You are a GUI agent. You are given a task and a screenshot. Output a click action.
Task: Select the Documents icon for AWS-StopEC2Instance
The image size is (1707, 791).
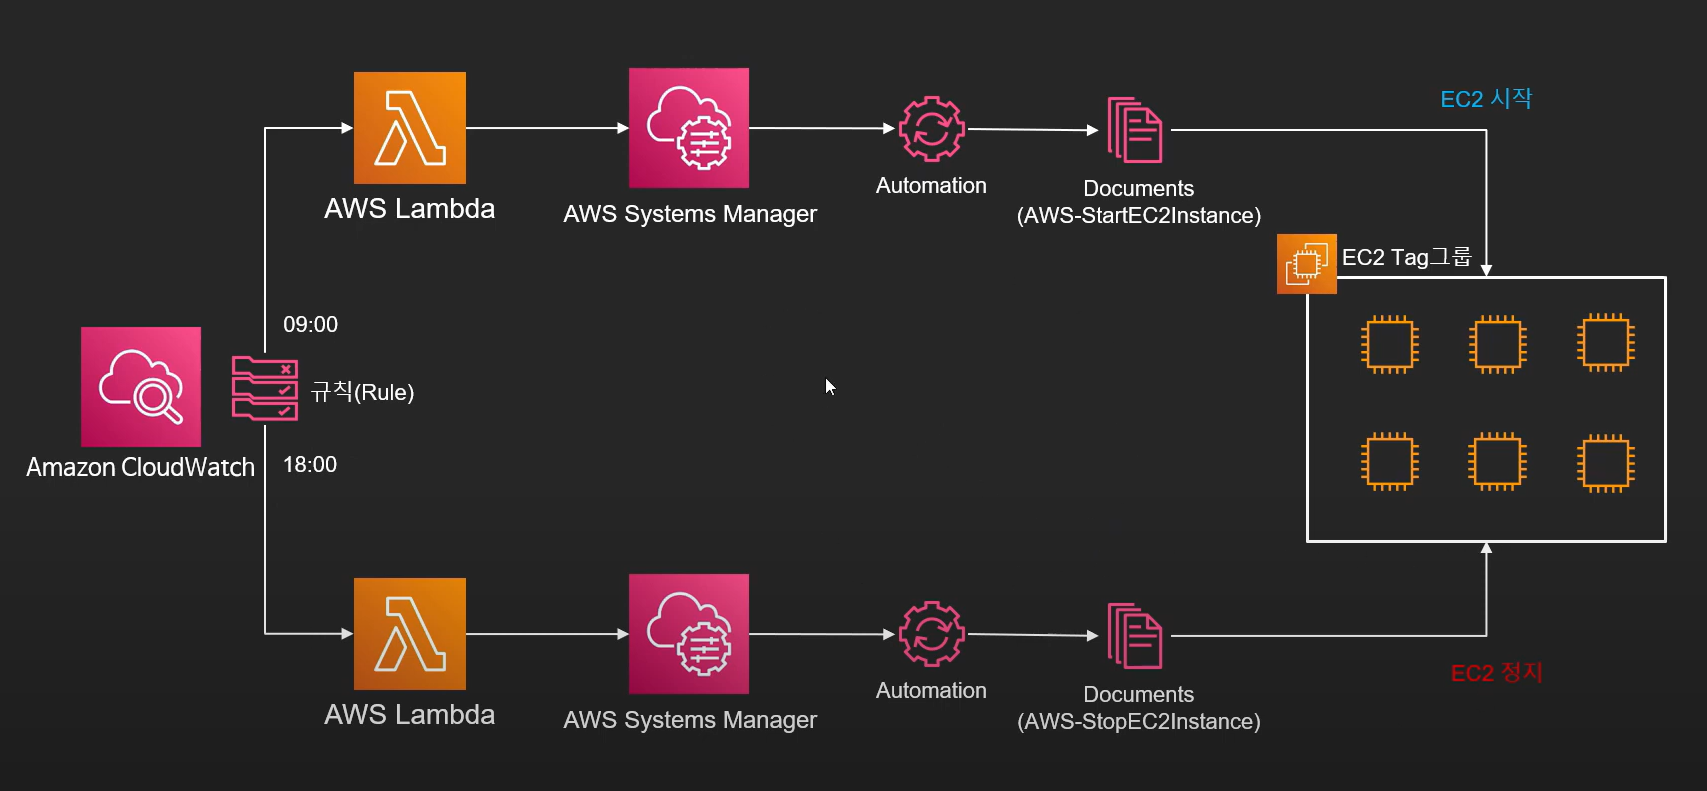[1135, 636]
